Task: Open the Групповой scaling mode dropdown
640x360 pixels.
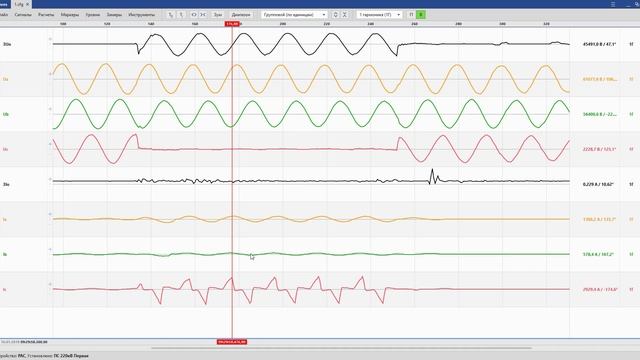Action: pyautogui.click(x=294, y=15)
